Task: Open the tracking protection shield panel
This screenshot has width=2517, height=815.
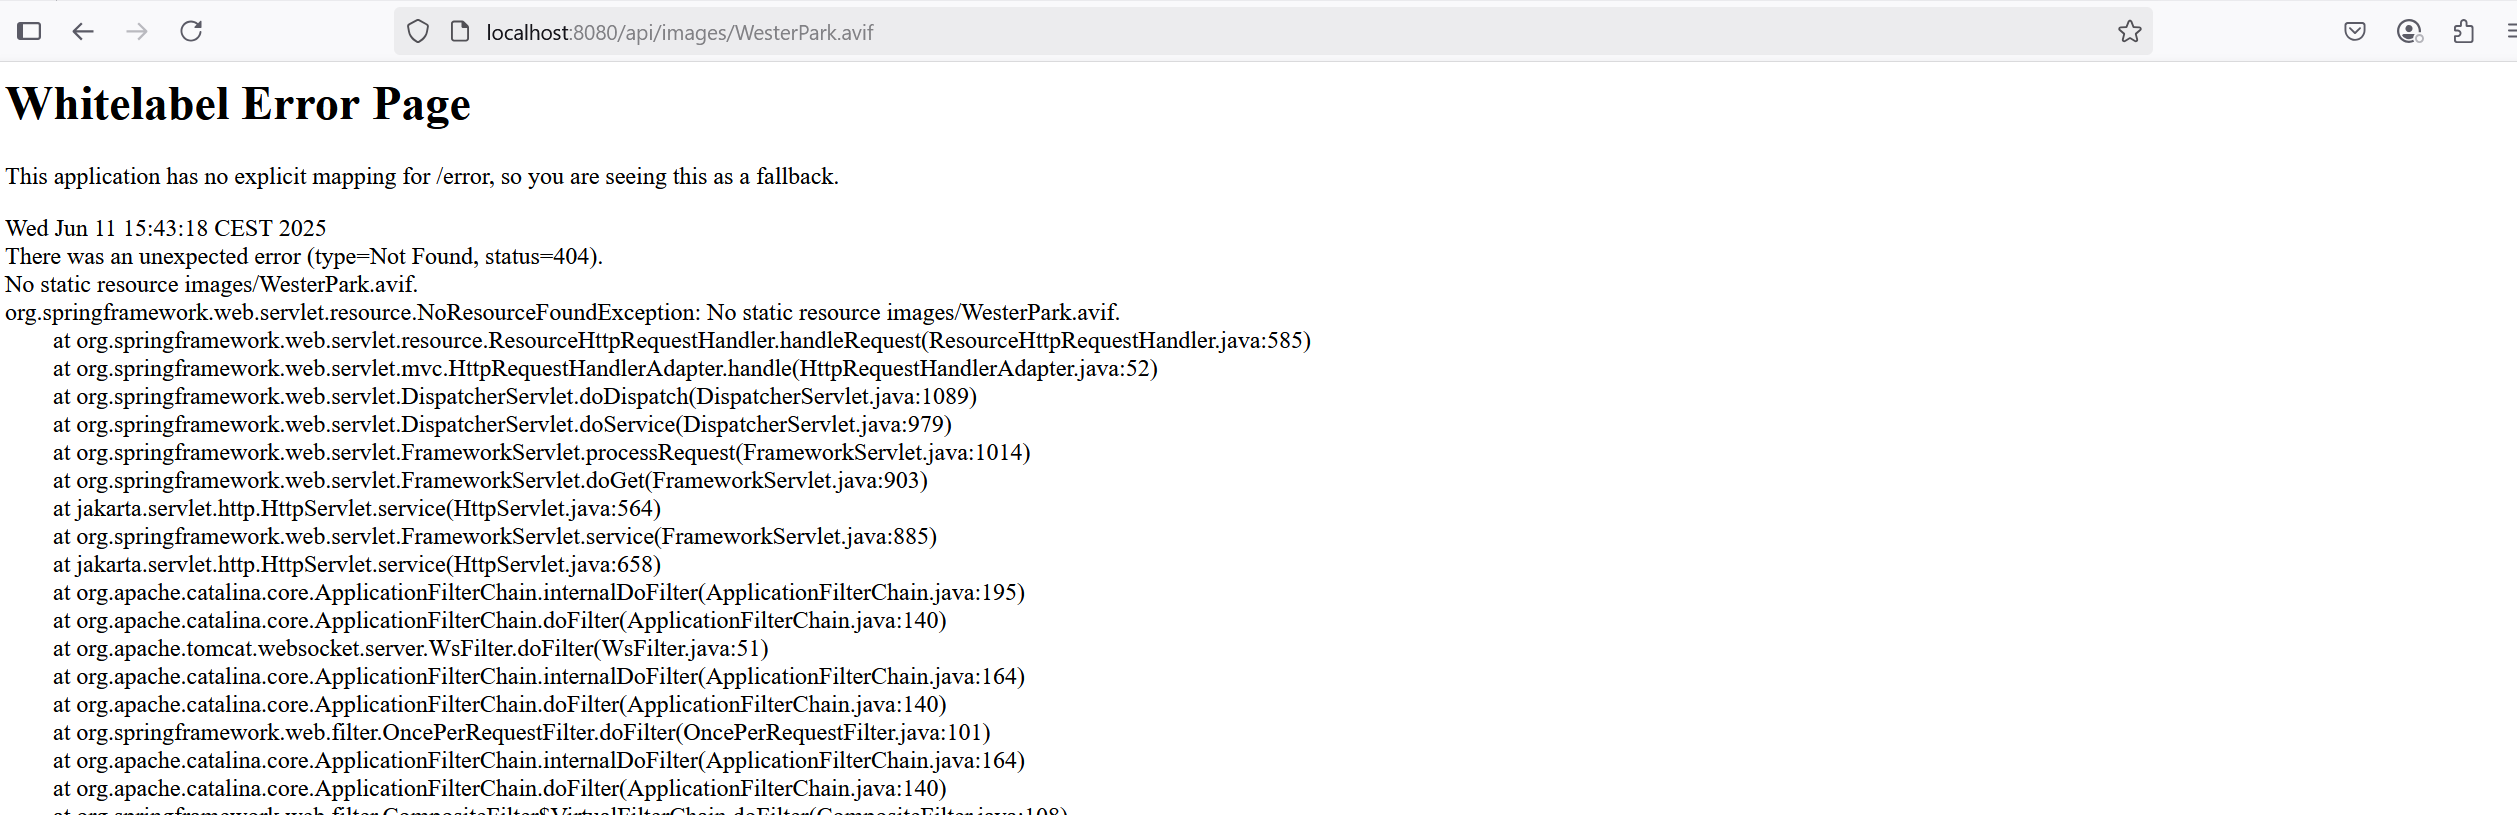Action: [x=418, y=32]
